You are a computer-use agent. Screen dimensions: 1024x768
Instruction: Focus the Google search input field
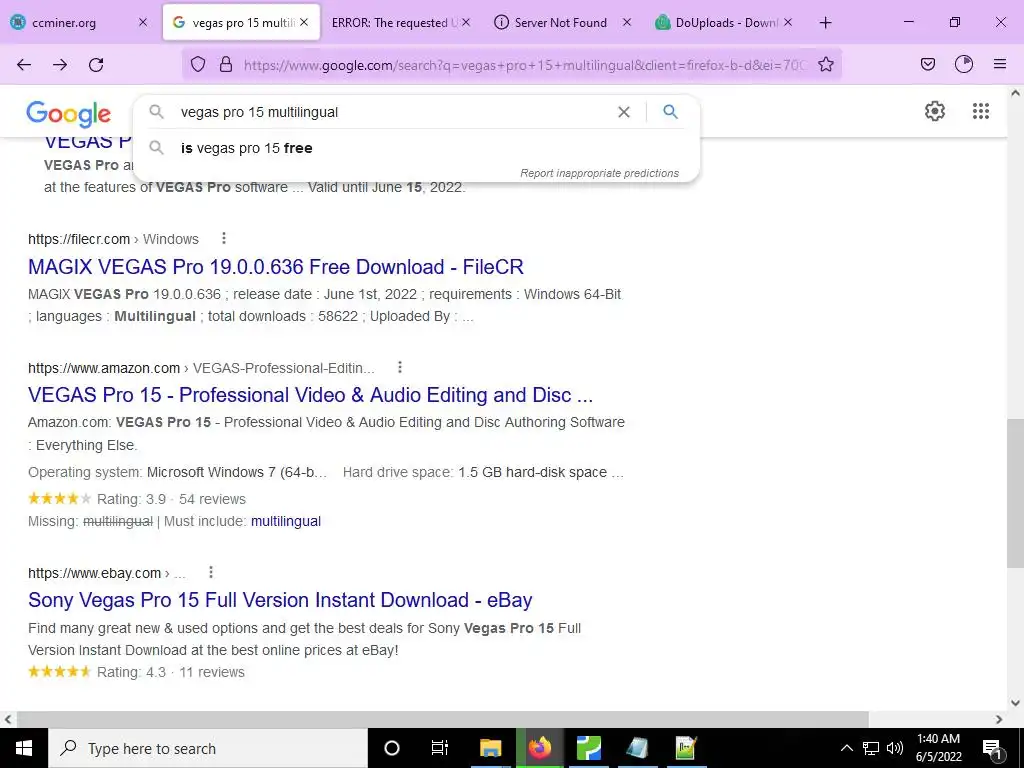tap(392, 112)
